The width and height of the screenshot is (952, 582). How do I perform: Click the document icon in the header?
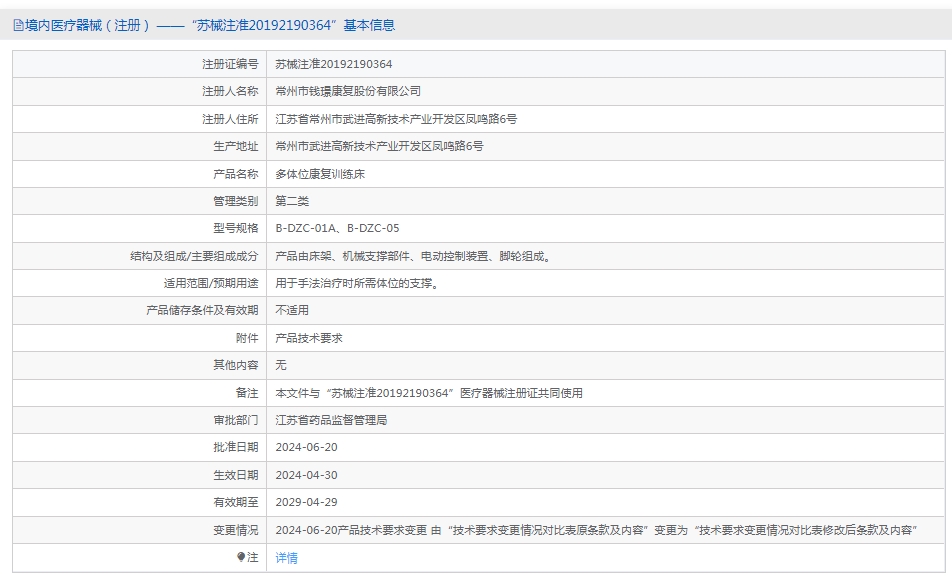pyautogui.click(x=18, y=25)
